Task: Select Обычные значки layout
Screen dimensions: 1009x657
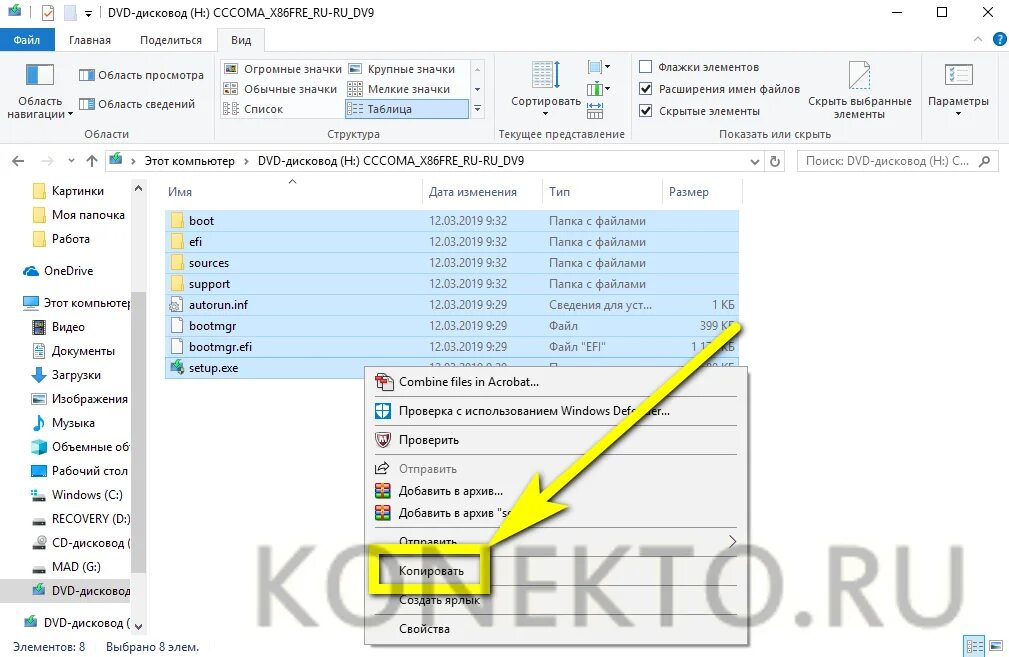Action: [280, 89]
